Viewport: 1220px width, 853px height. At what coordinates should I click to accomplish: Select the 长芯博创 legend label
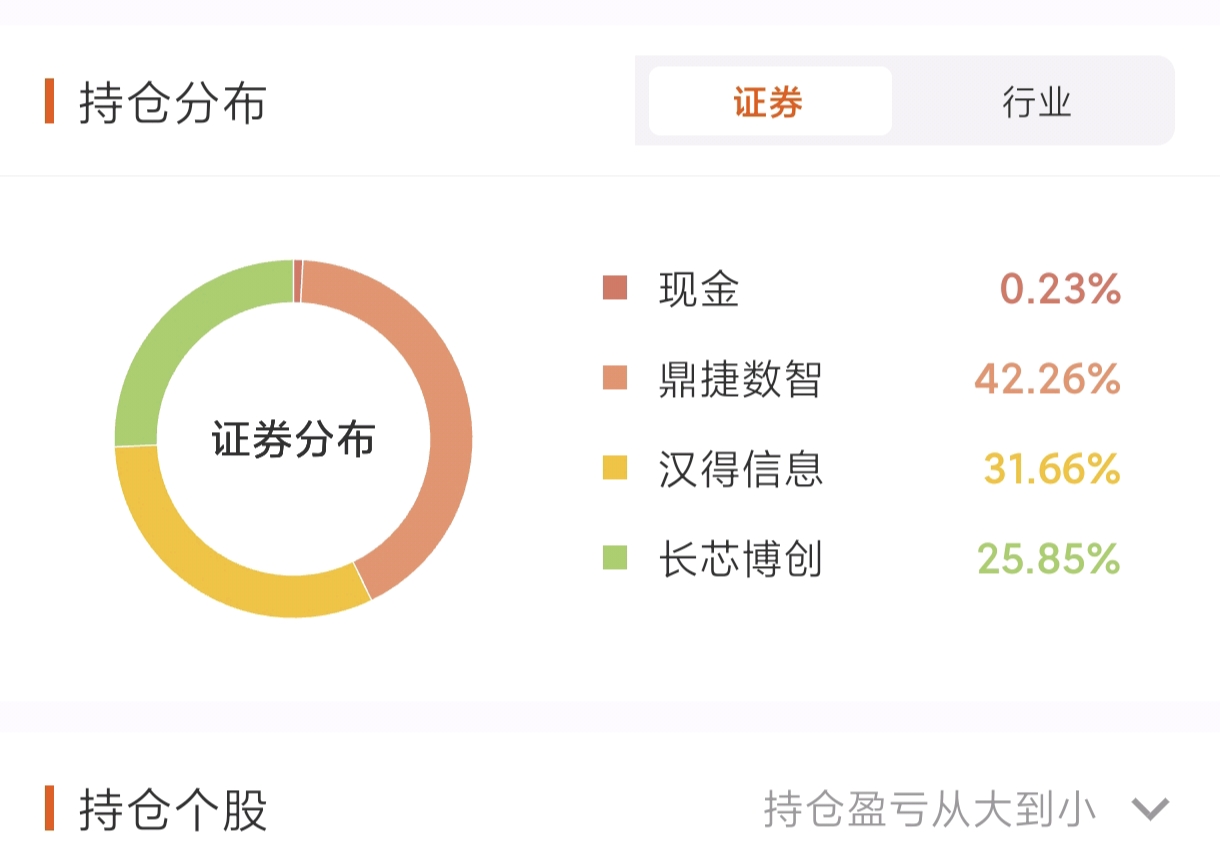(x=740, y=558)
